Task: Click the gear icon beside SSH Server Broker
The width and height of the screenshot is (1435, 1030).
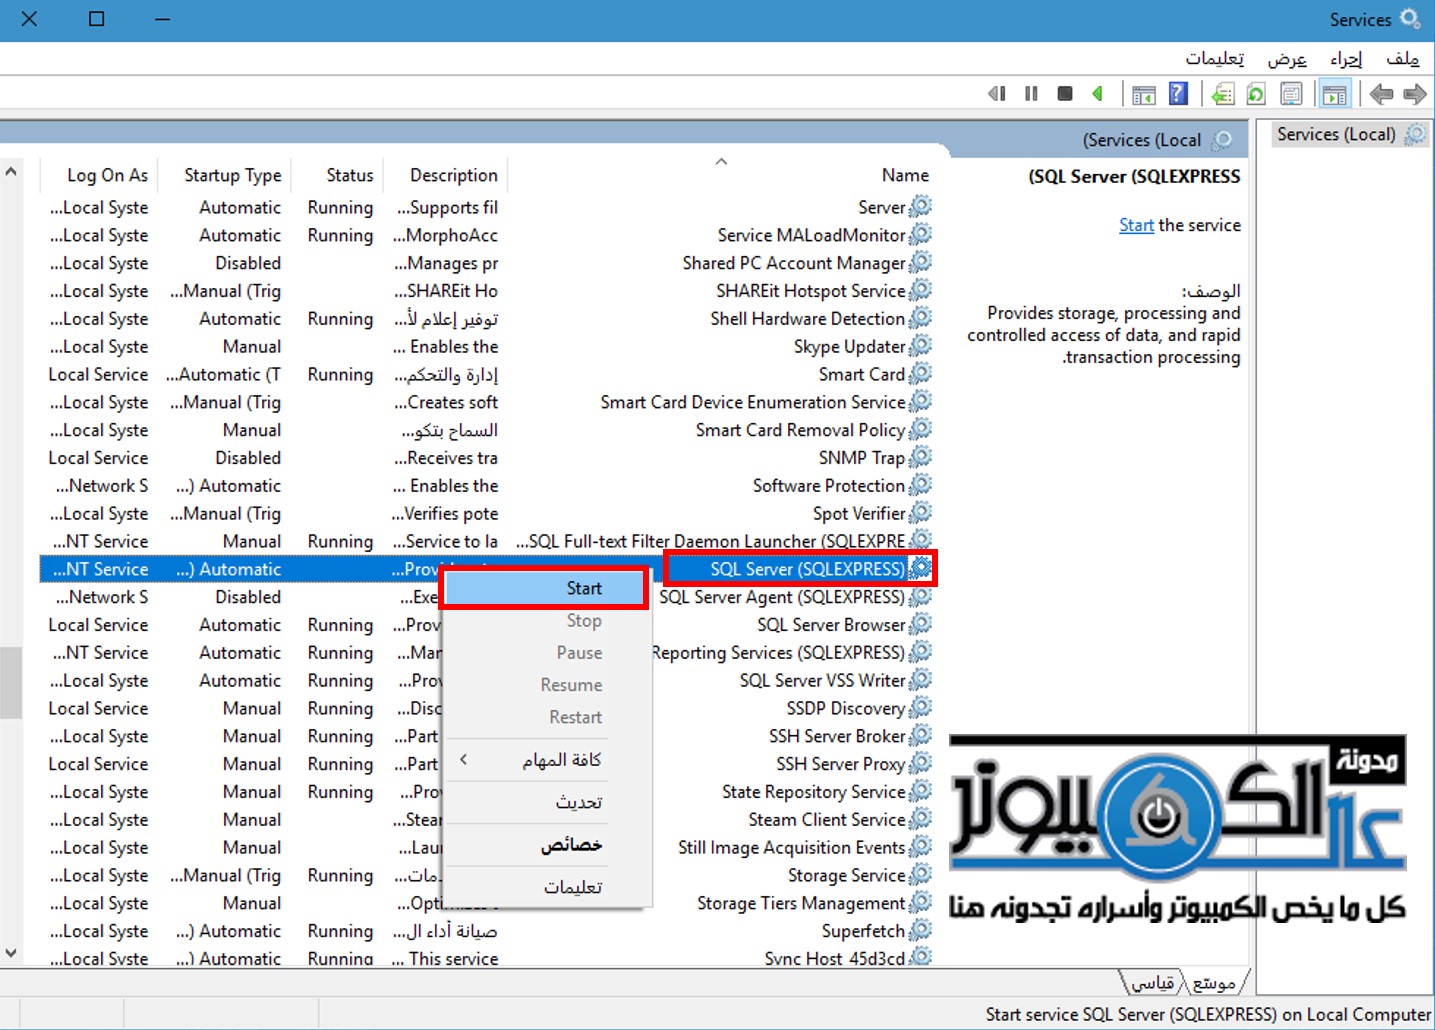Action: coord(920,736)
